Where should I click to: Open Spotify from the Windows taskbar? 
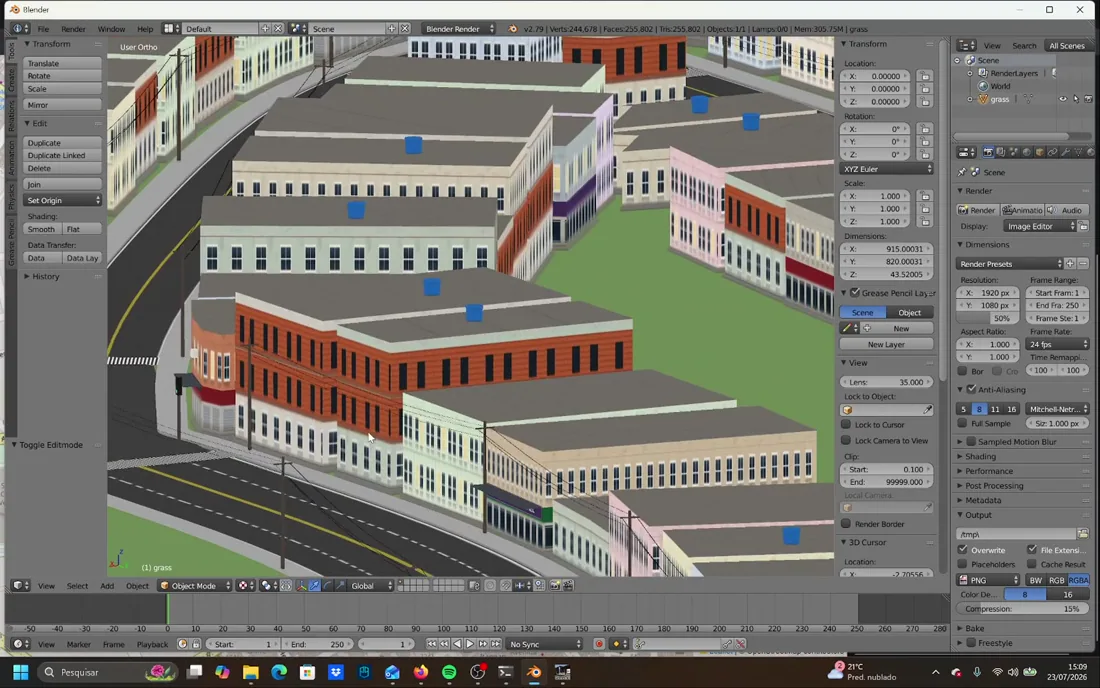(x=449, y=673)
